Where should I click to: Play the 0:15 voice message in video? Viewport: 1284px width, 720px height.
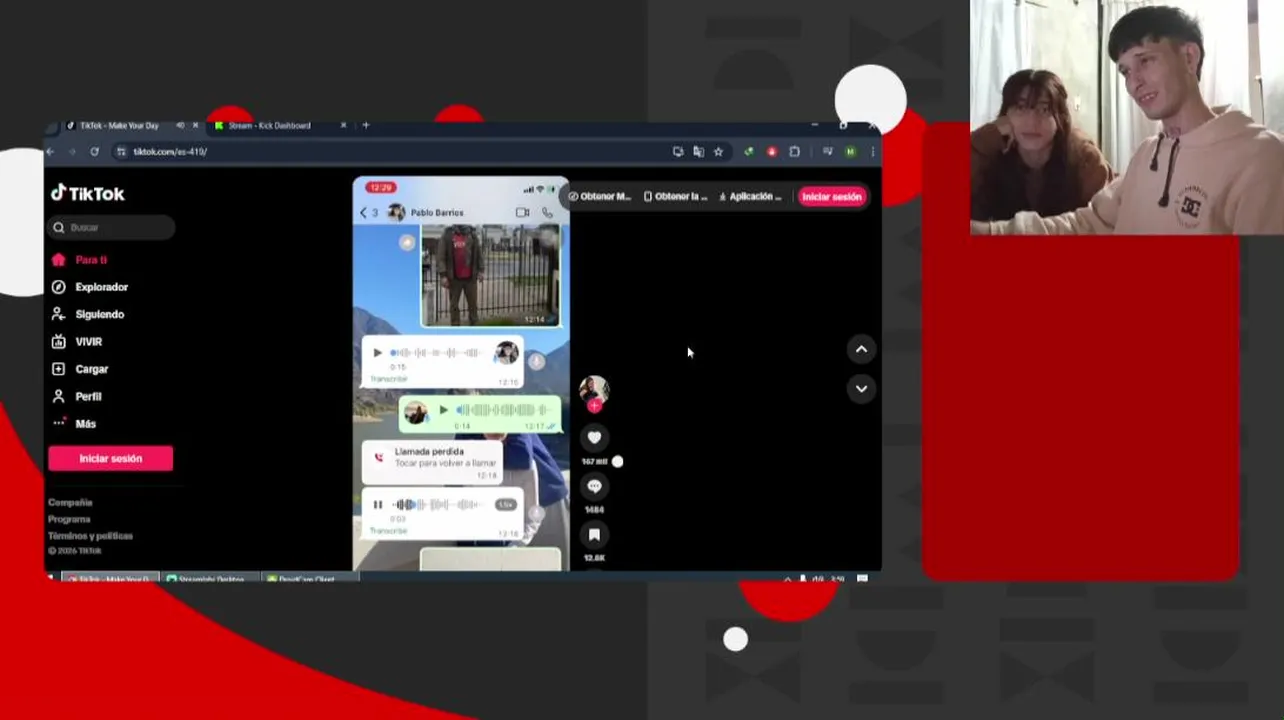click(377, 353)
